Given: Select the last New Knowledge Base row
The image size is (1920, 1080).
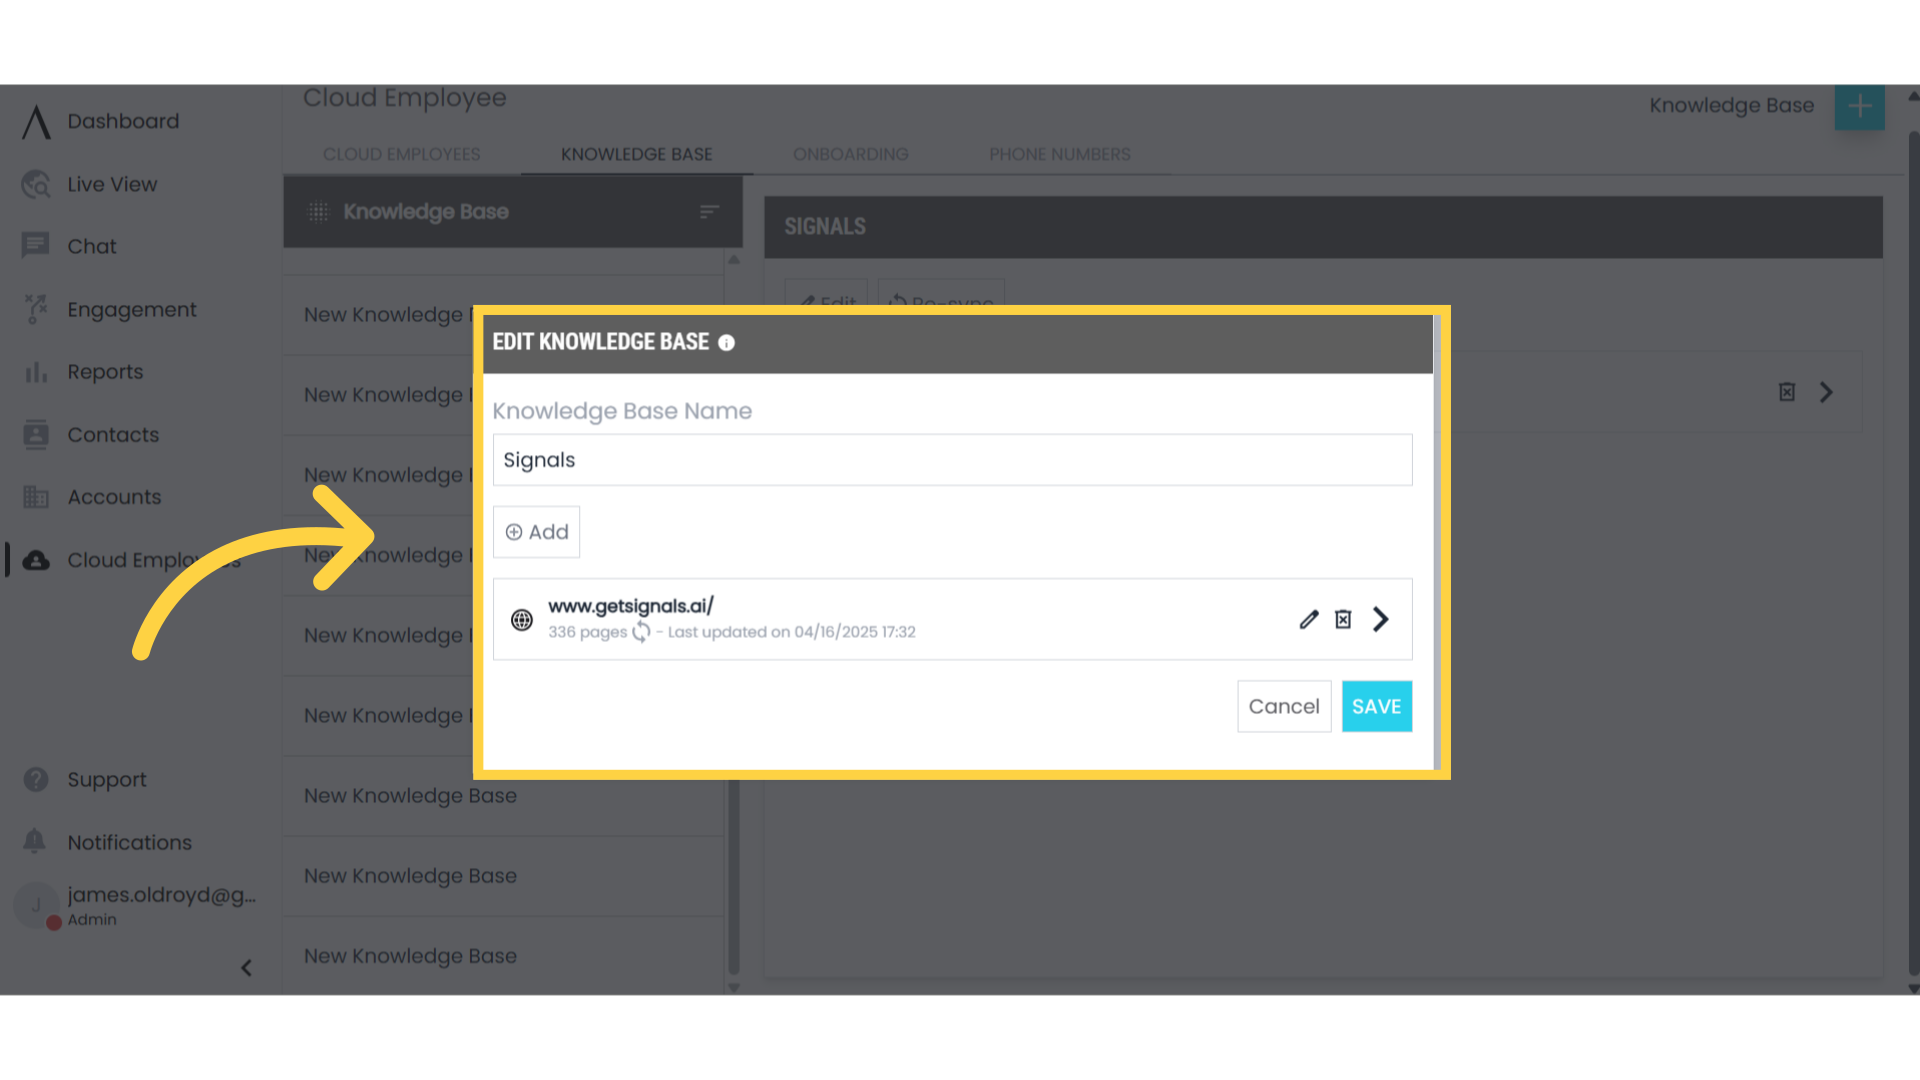Looking at the screenshot, I should [503, 956].
